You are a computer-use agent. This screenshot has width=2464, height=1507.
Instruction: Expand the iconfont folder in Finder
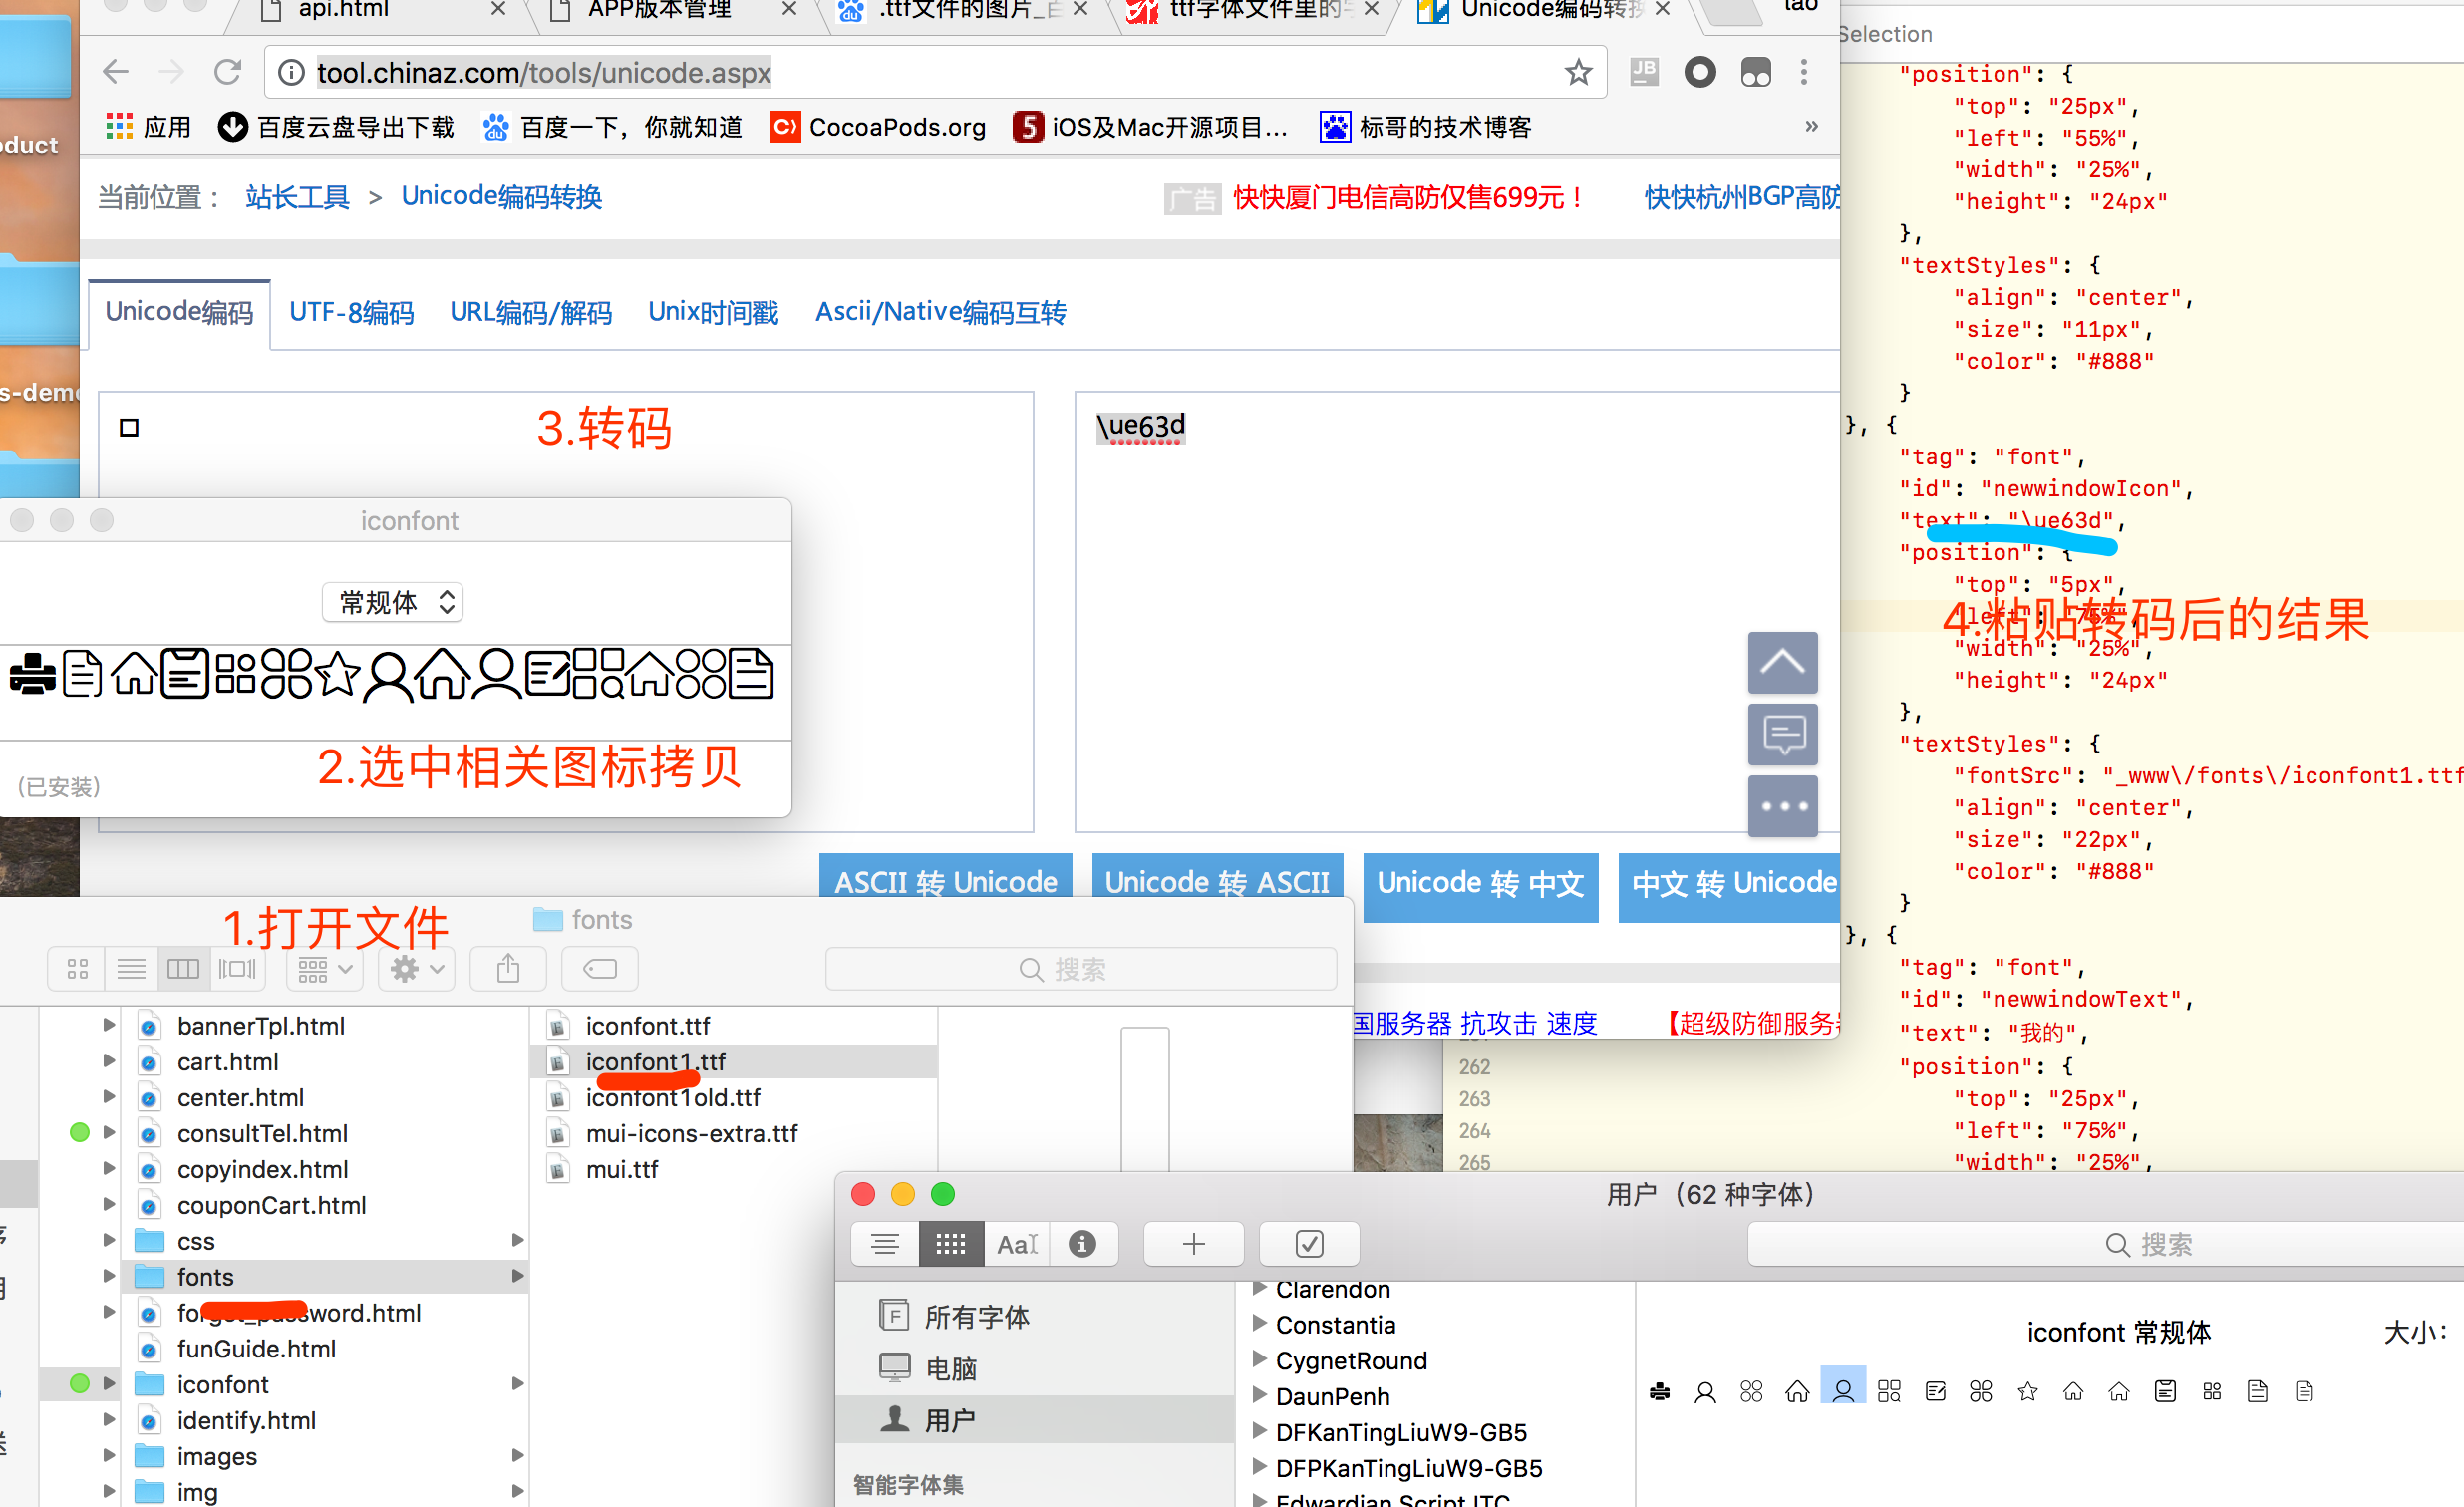109,1384
